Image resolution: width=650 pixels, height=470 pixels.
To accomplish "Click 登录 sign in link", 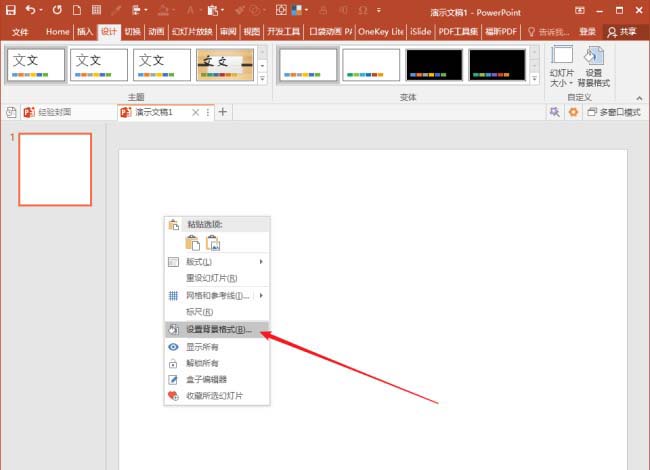I will (x=587, y=32).
